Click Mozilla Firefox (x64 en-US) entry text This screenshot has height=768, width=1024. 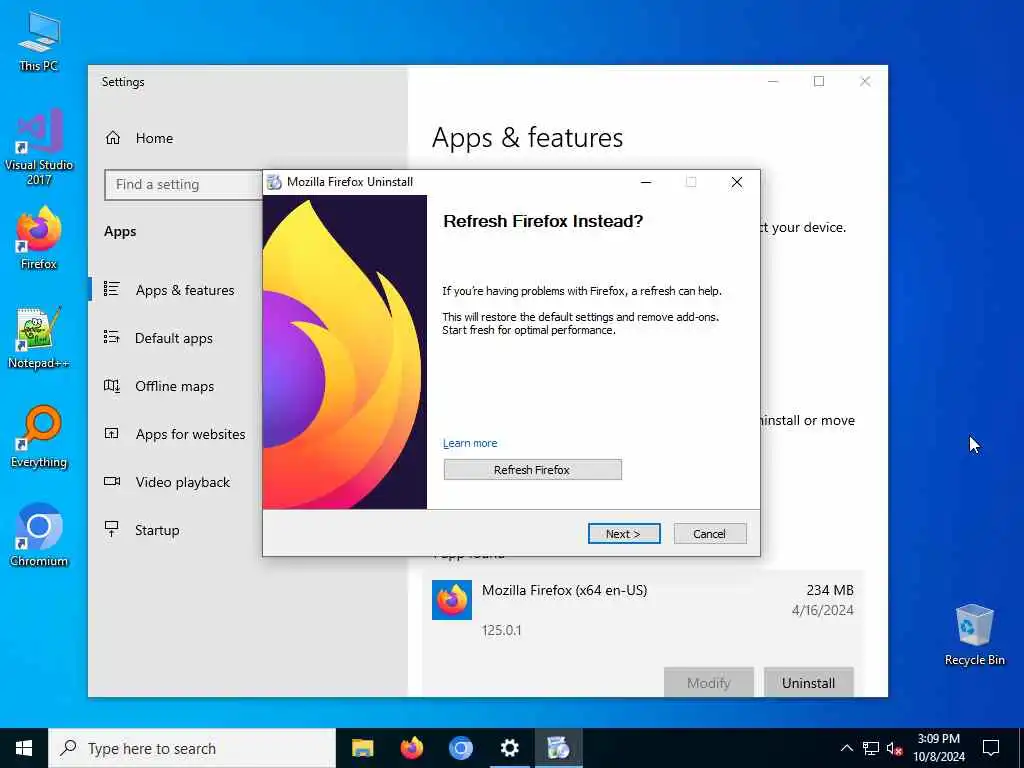point(564,590)
